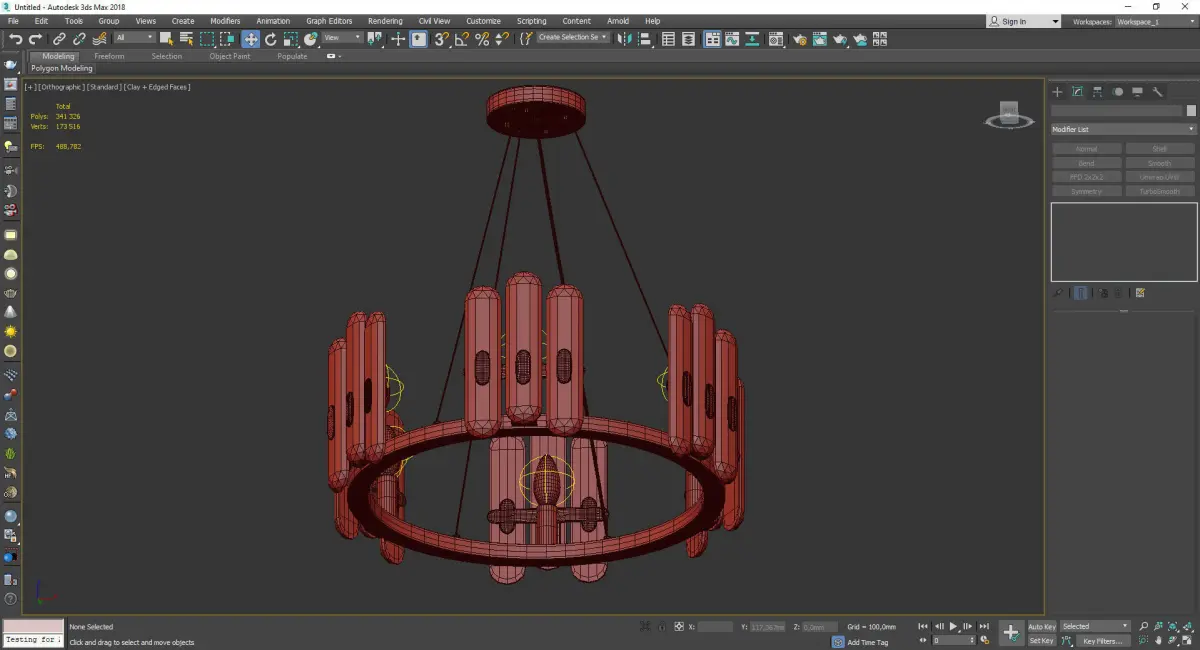Image resolution: width=1200 pixels, height=650 pixels.
Task: Toggle Absolute/Offset transform mode icon
Action: coord(679,626)
